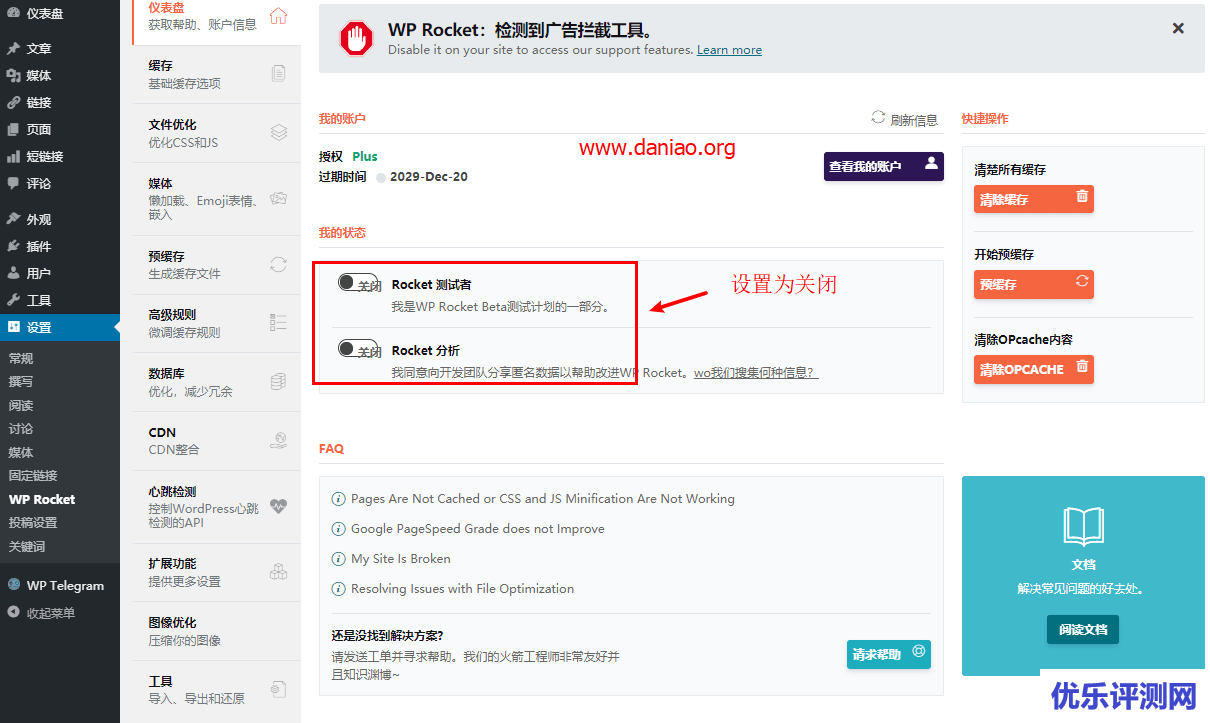Viewport: 1210px width, 723px height.
Task: Click the WP Telegram icon in sidebar
Action: [13, 585]
